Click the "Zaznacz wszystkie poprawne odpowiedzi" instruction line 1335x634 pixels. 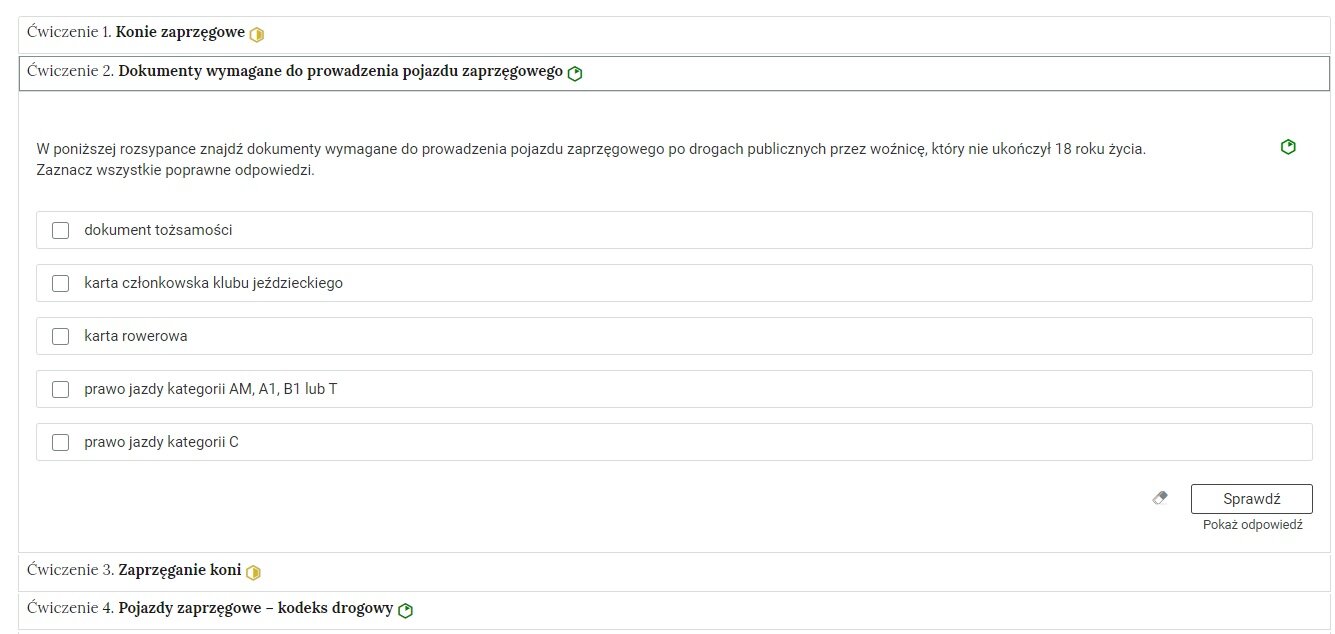pos(176,170)
